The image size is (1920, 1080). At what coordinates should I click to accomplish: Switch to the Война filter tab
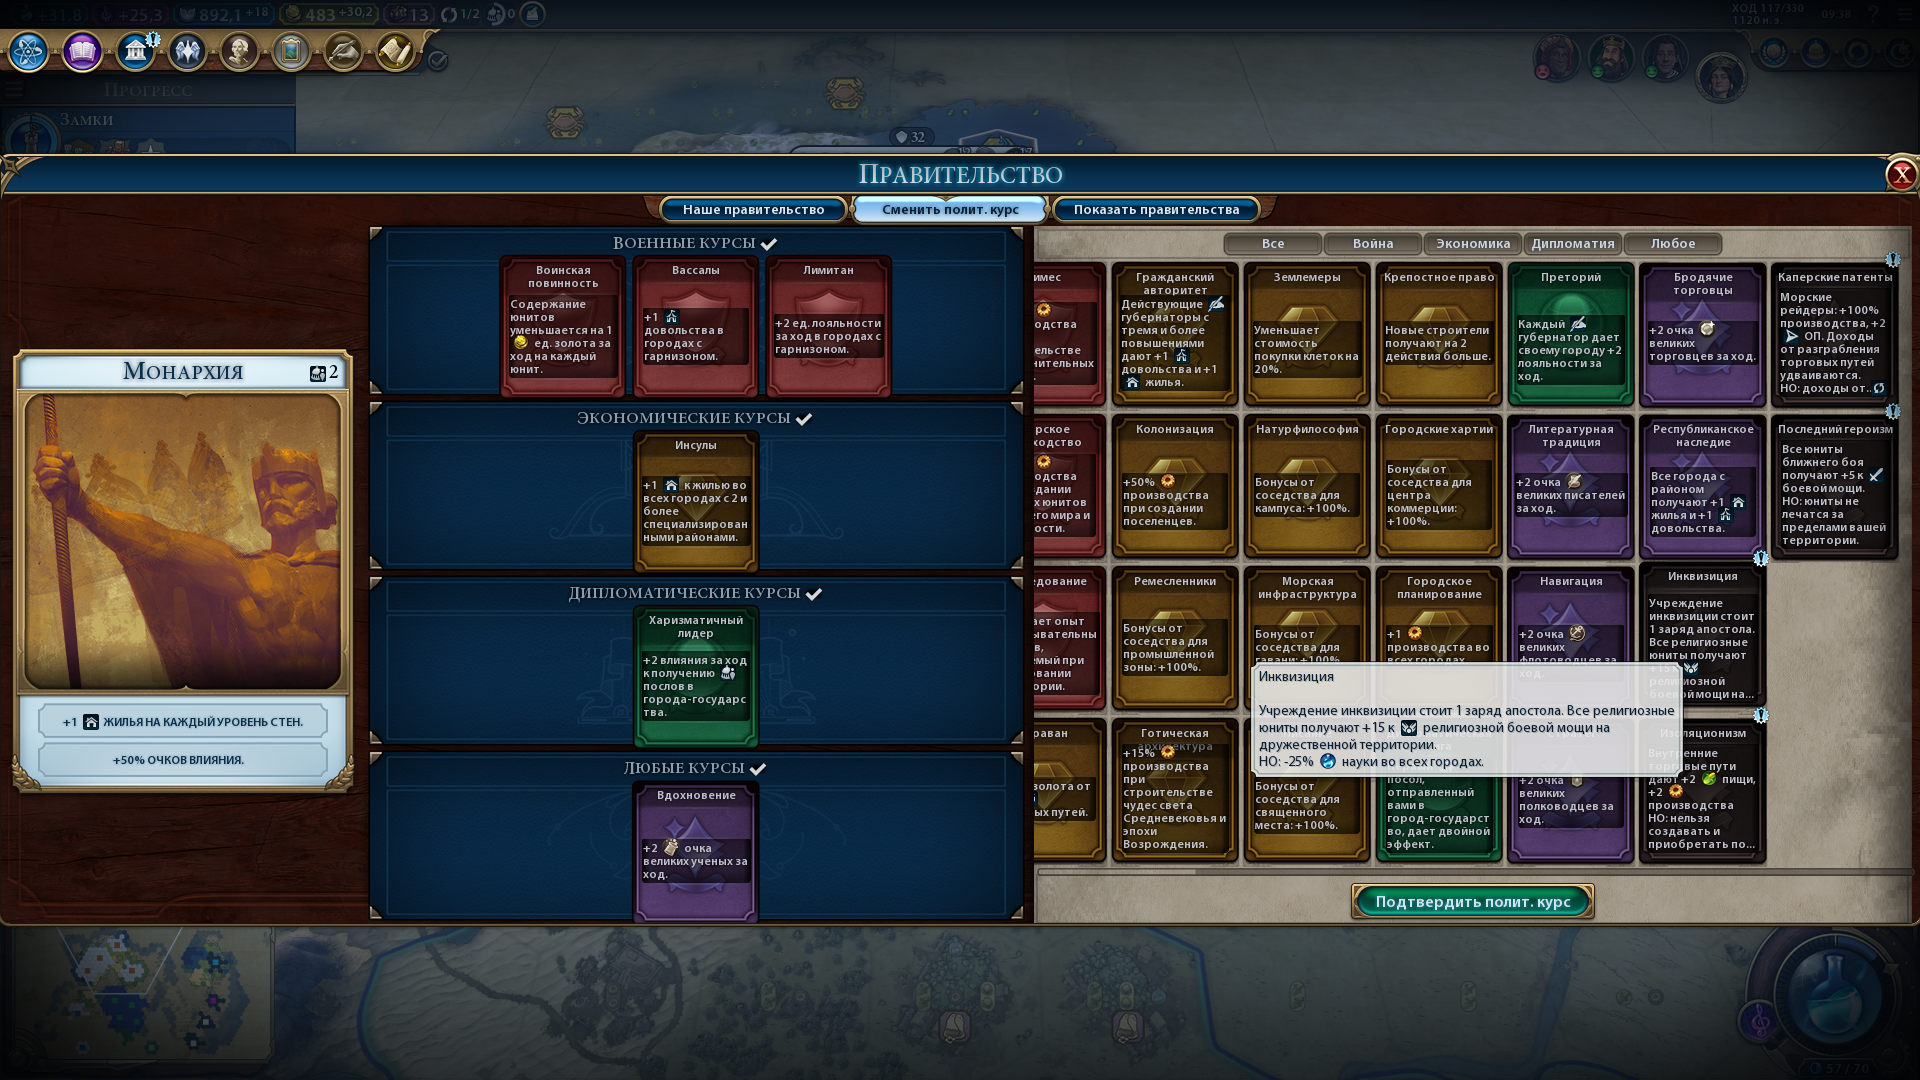(x=1373, y=243)
